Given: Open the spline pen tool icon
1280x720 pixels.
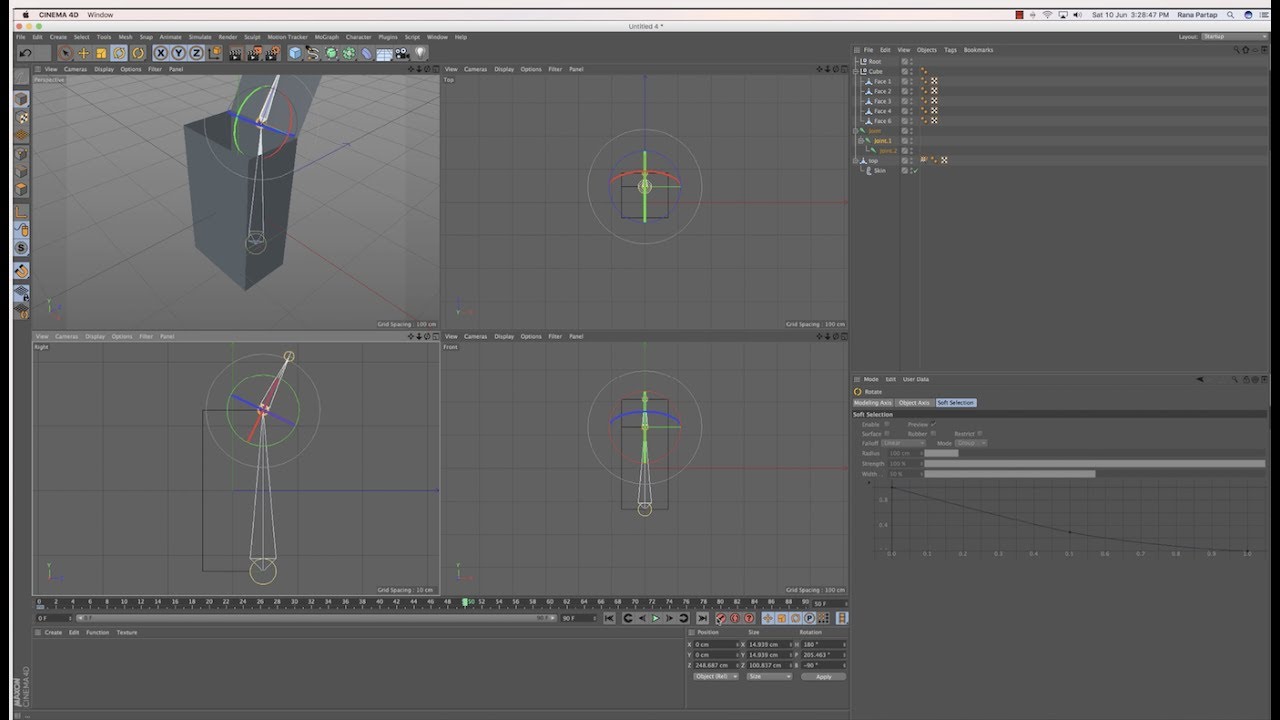Looking at the screenshot, I should click(313, 53).
